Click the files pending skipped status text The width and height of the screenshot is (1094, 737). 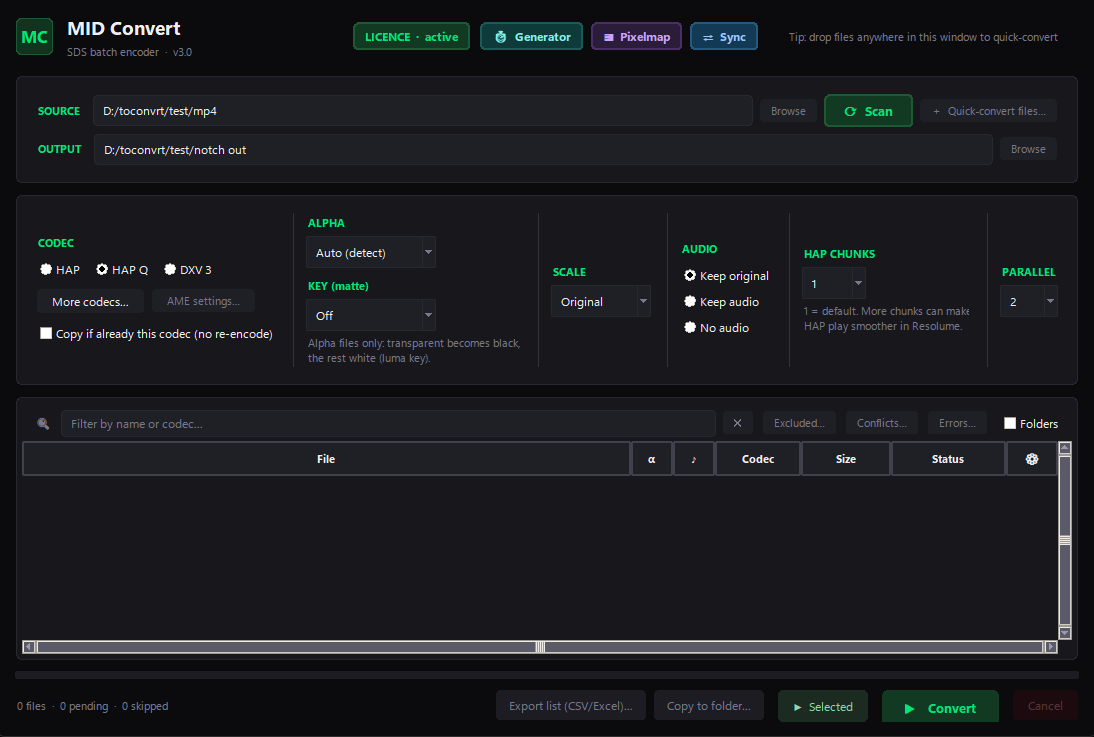[93, 706]
